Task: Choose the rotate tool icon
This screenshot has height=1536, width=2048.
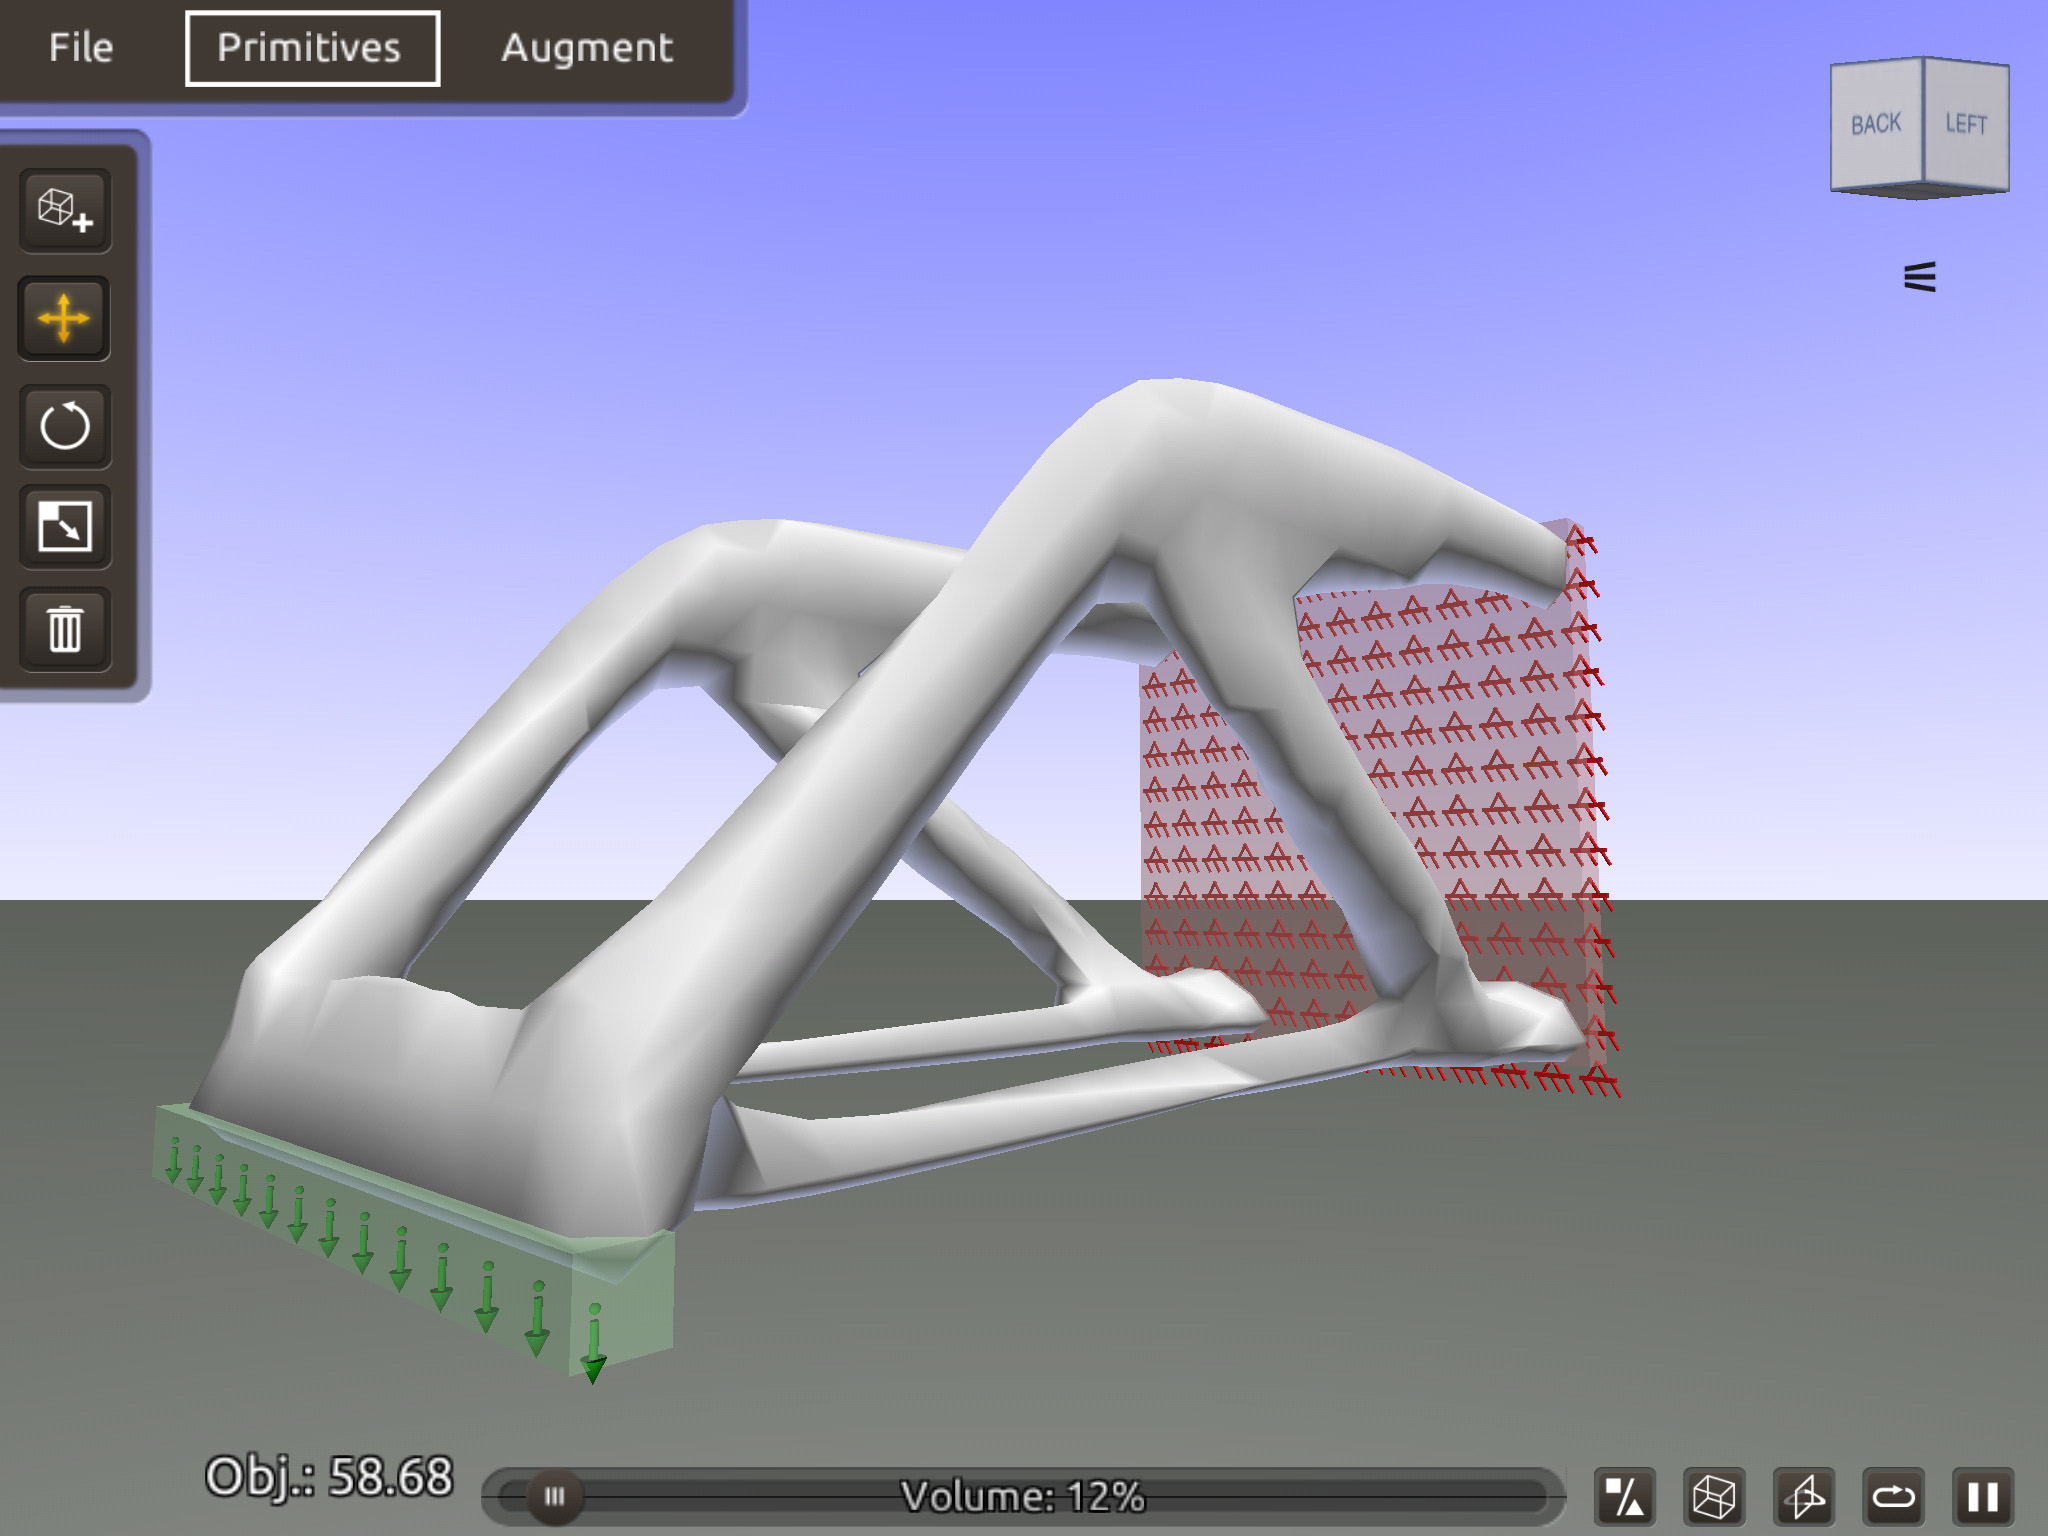Action: tap(65, 427)
